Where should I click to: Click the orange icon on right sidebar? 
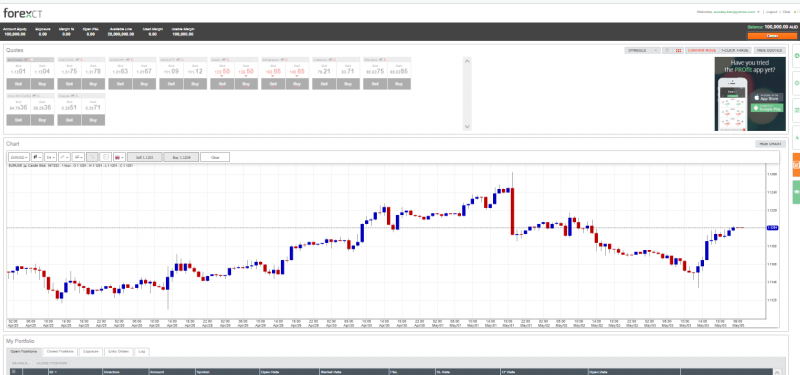[x=796, y=165]
